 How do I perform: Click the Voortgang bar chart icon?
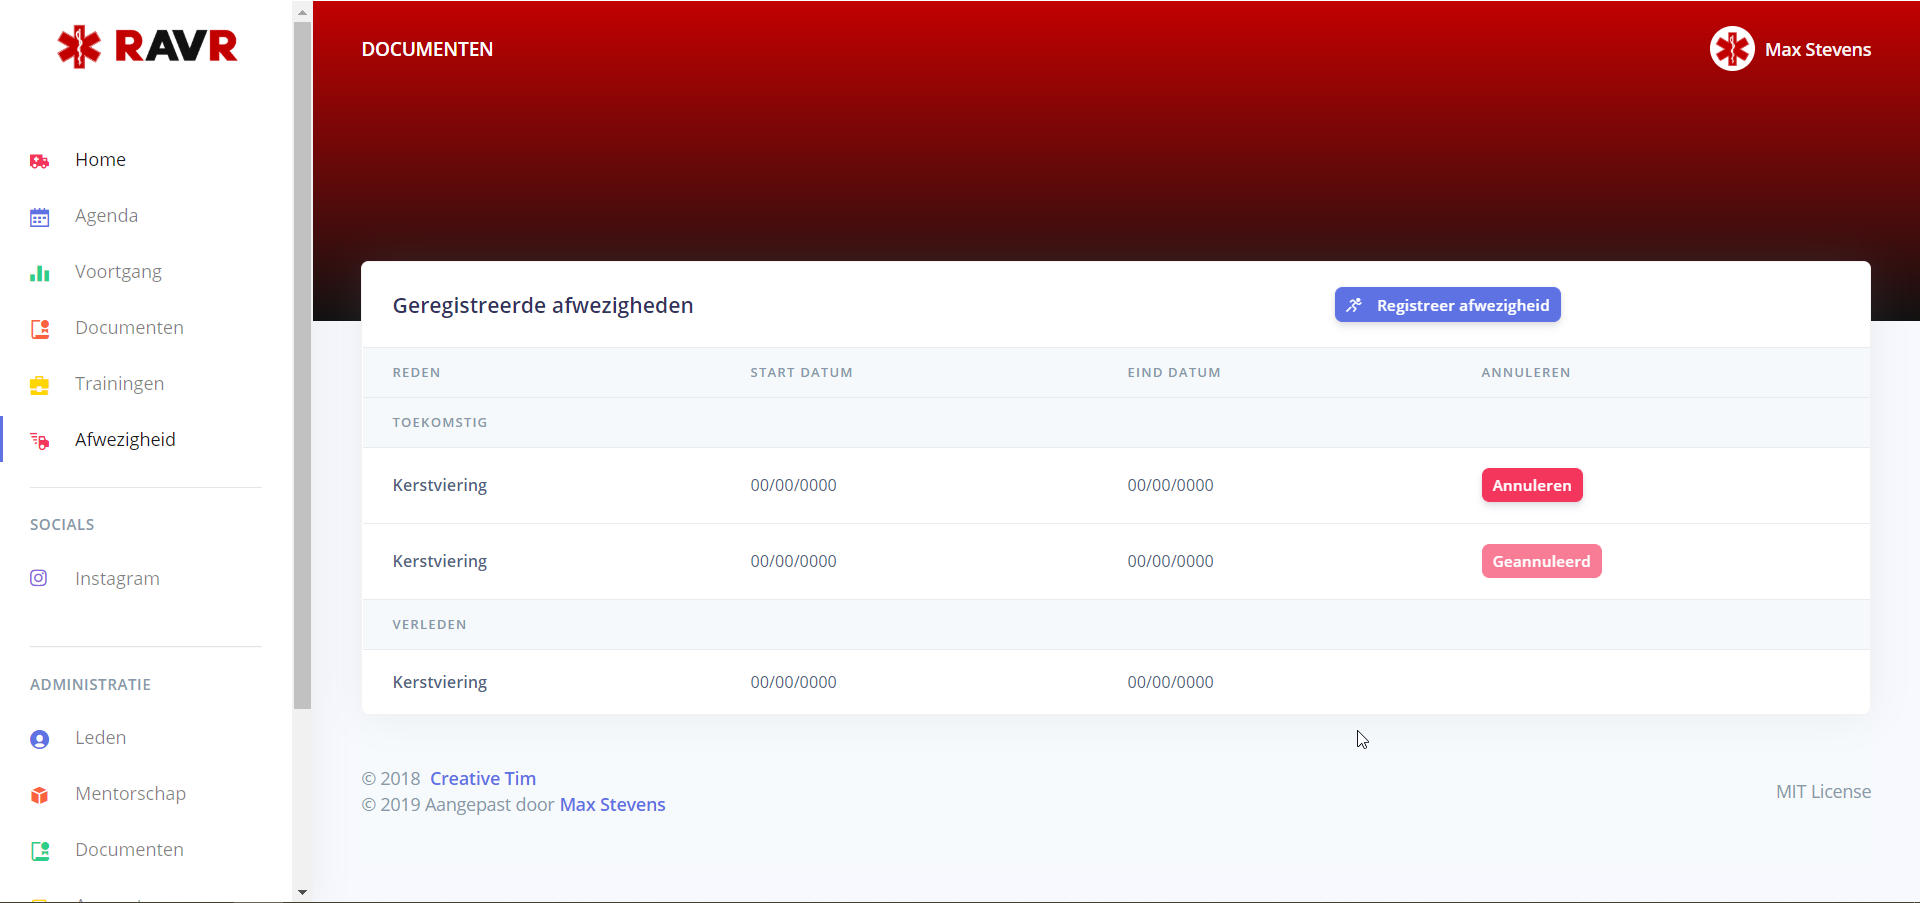40,273
